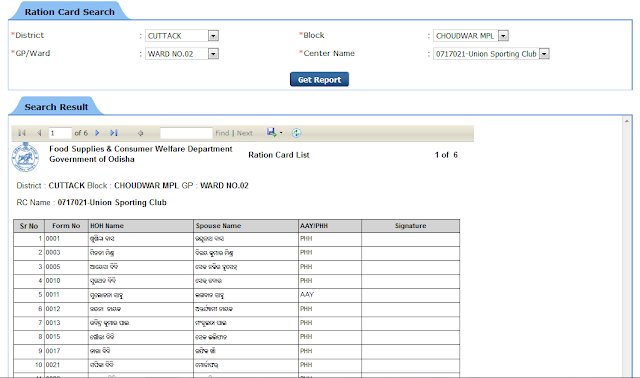
Task: Click the Form No column header
Action: [66, 226]
